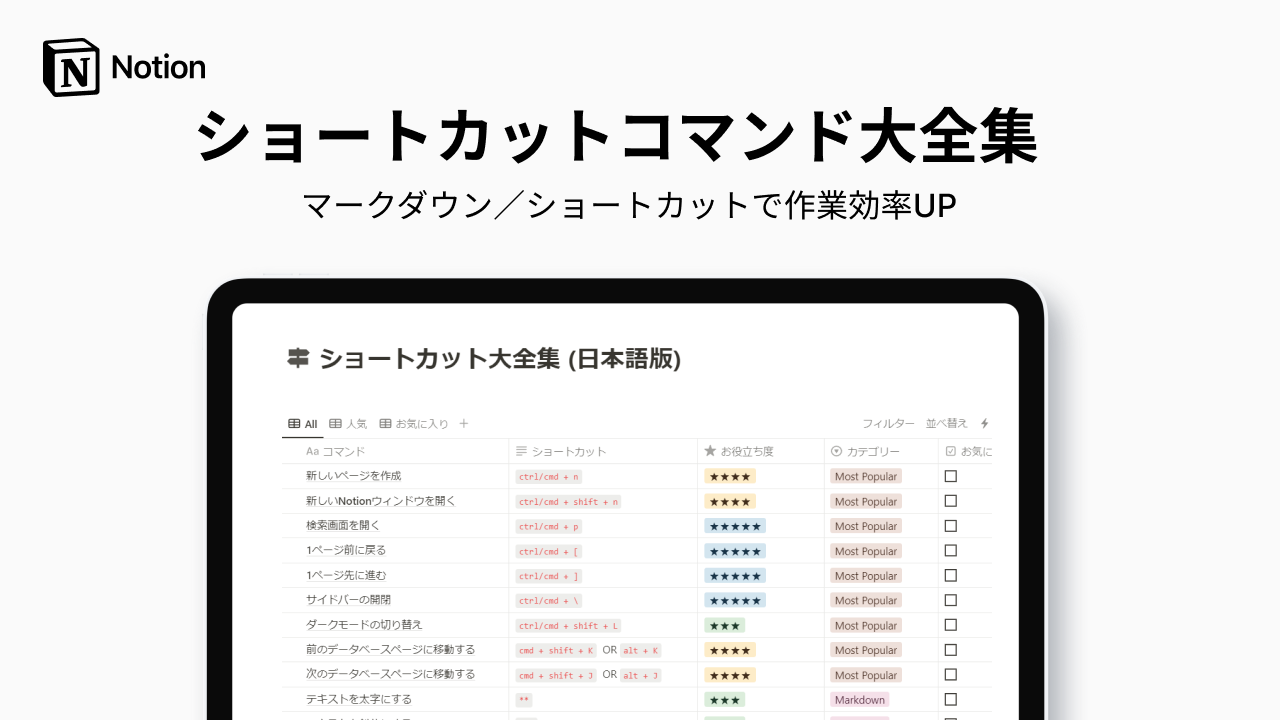Click the ショートカット column text icon

pos(521,451)
